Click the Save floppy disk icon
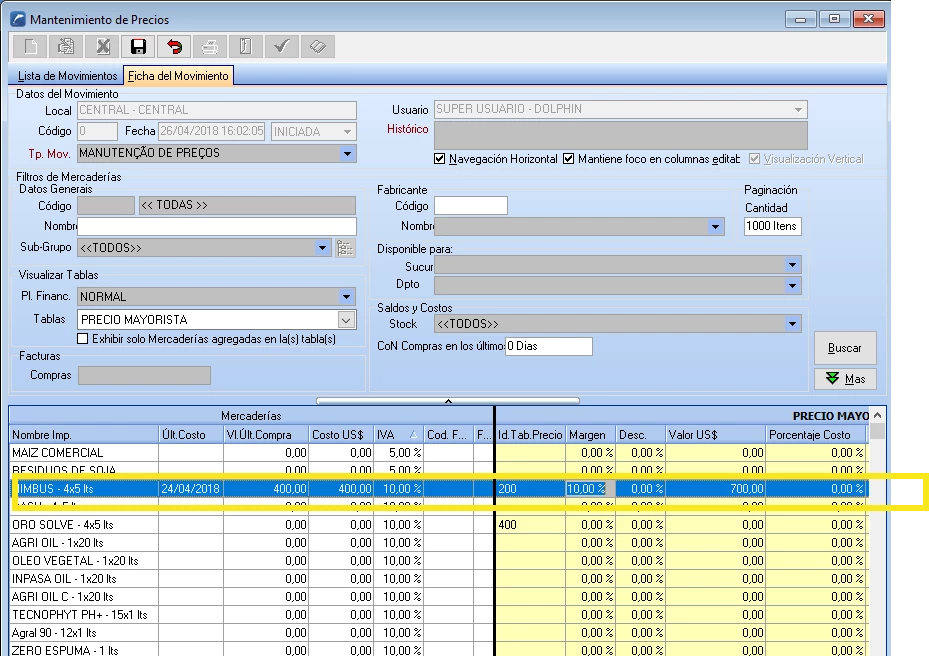This screenshot has width=929, height=656. point(137,46)
